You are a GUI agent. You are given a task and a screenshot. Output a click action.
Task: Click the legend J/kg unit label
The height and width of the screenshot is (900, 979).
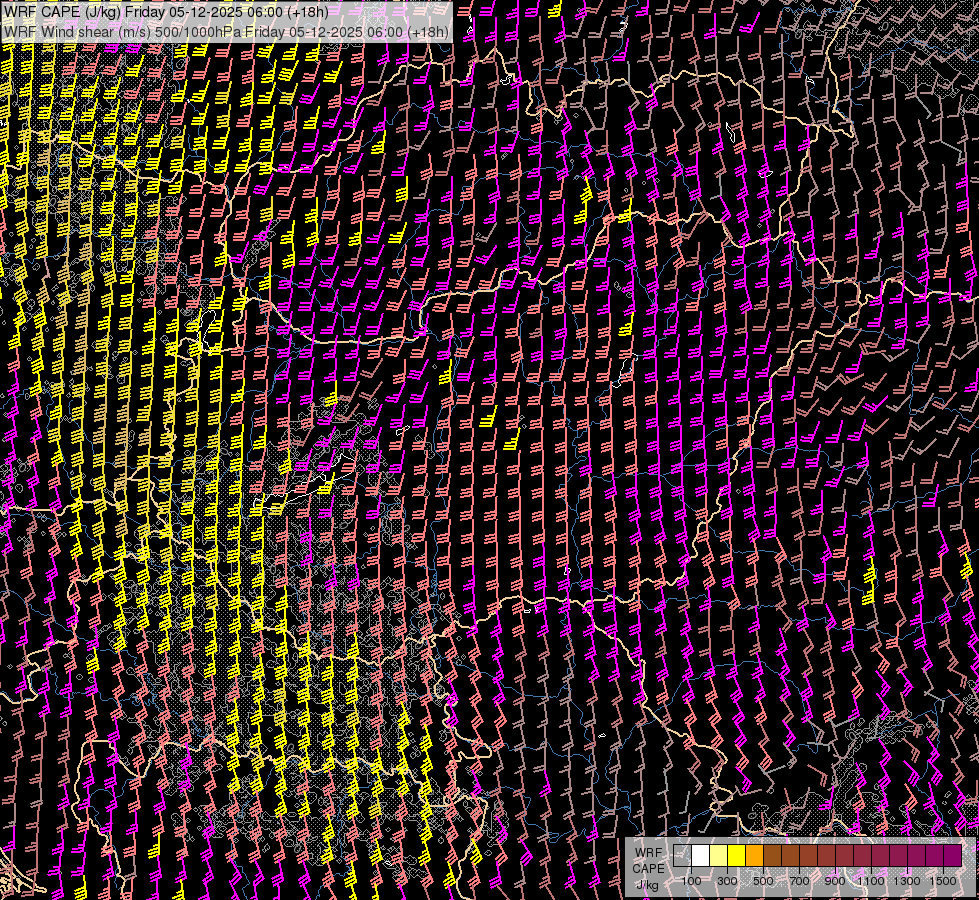tap(647, 885)
